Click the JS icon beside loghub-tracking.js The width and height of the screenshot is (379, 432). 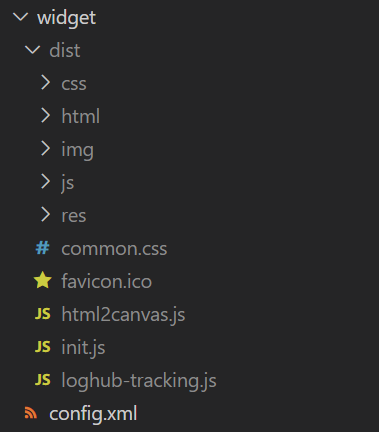(43, 380)
